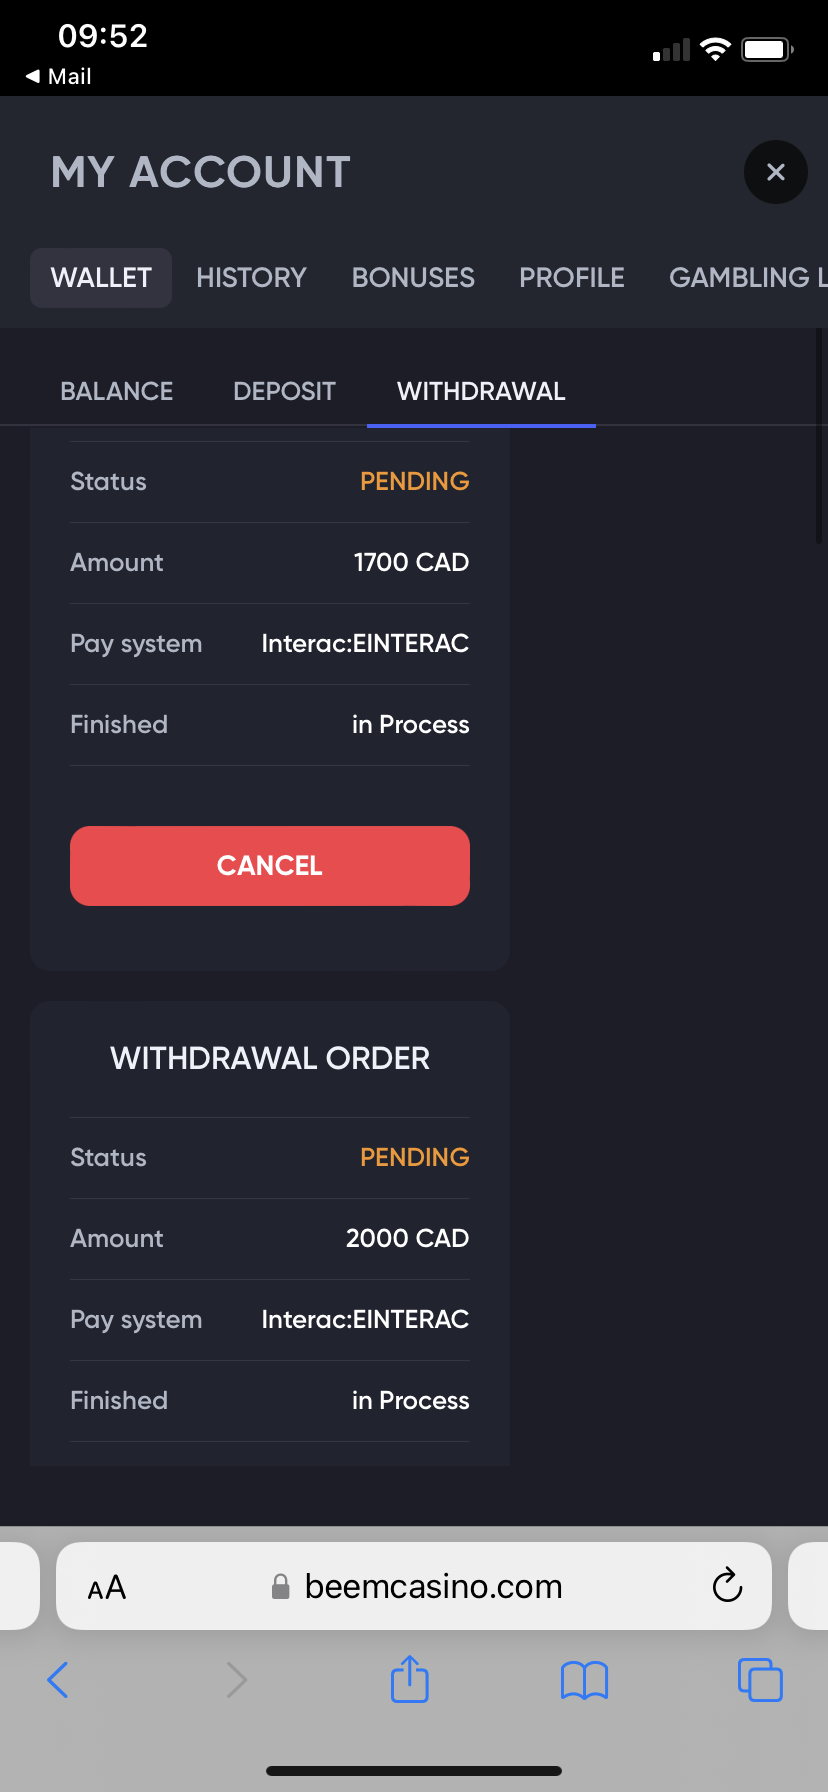This screenshot has width=828, height=1792.
Task: Tap the Safari back arrow
Action: click(x=58, y=1680)
